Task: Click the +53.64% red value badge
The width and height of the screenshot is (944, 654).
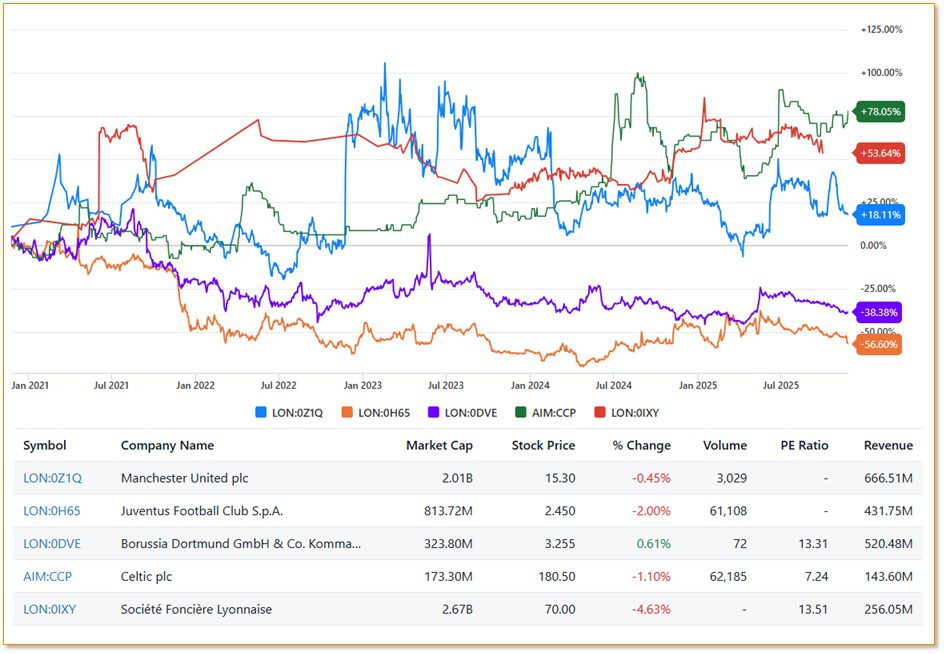Action: (879, 153)
